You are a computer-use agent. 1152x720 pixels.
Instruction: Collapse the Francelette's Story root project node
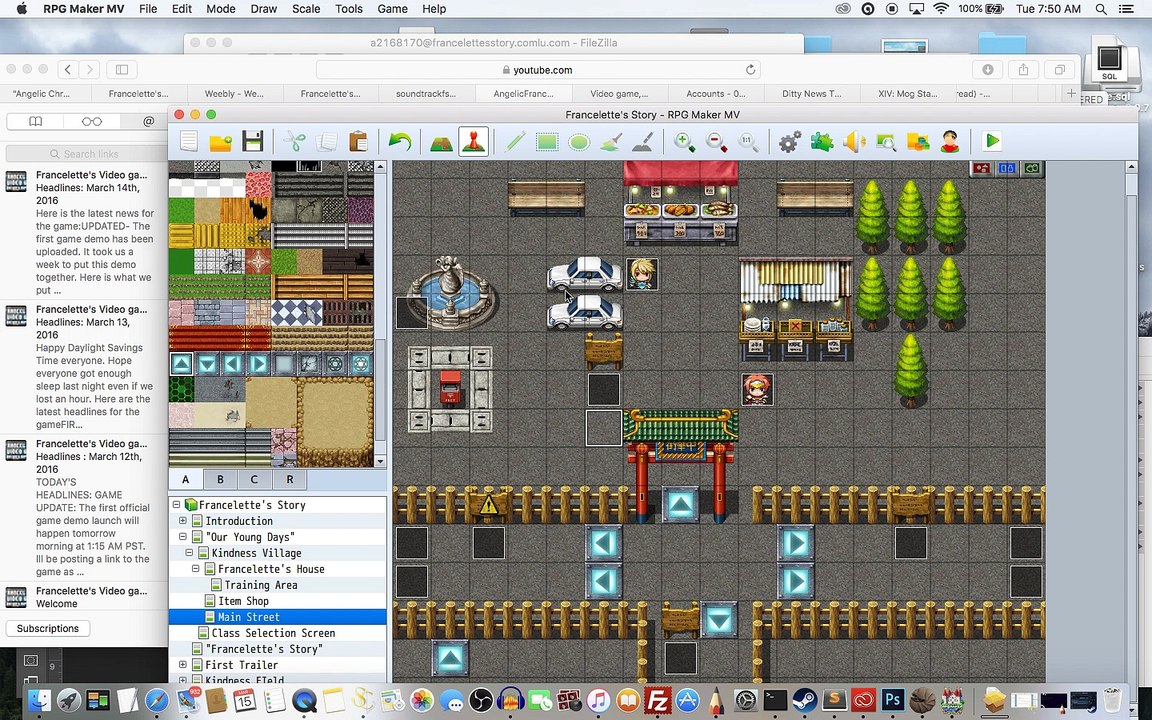176,505
